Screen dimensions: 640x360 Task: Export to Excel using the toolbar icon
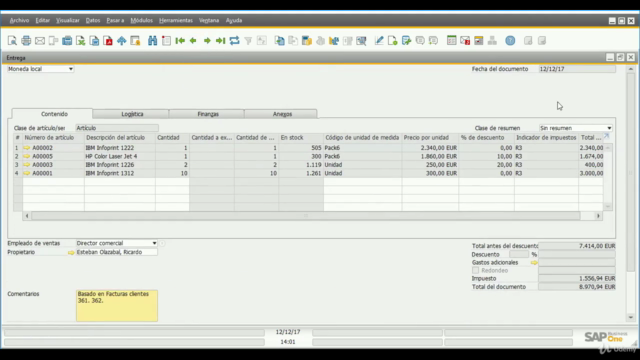click(81, 40)
